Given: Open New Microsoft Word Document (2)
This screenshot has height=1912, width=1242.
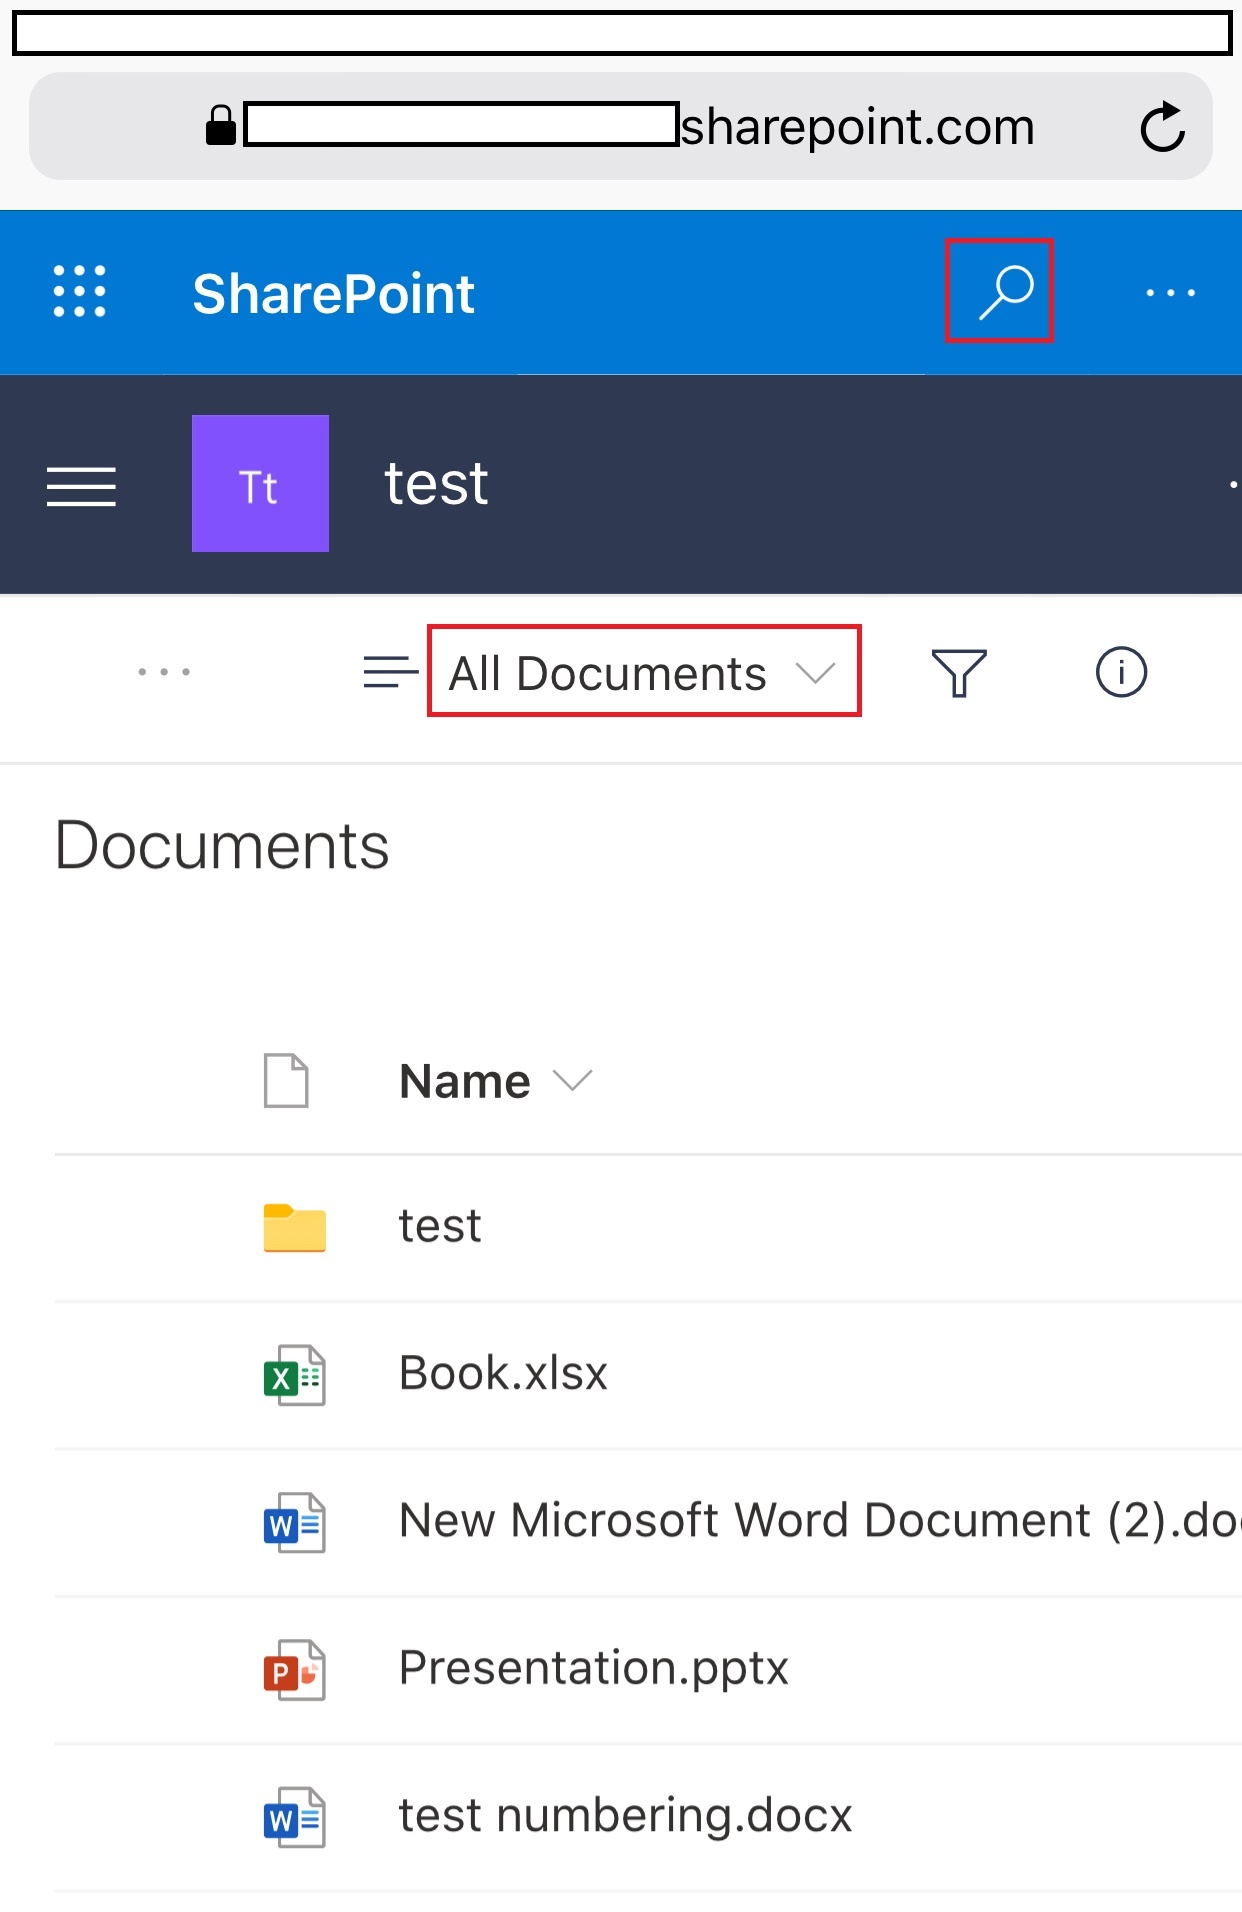Looking at the screenshot, I should [819, 1520].
